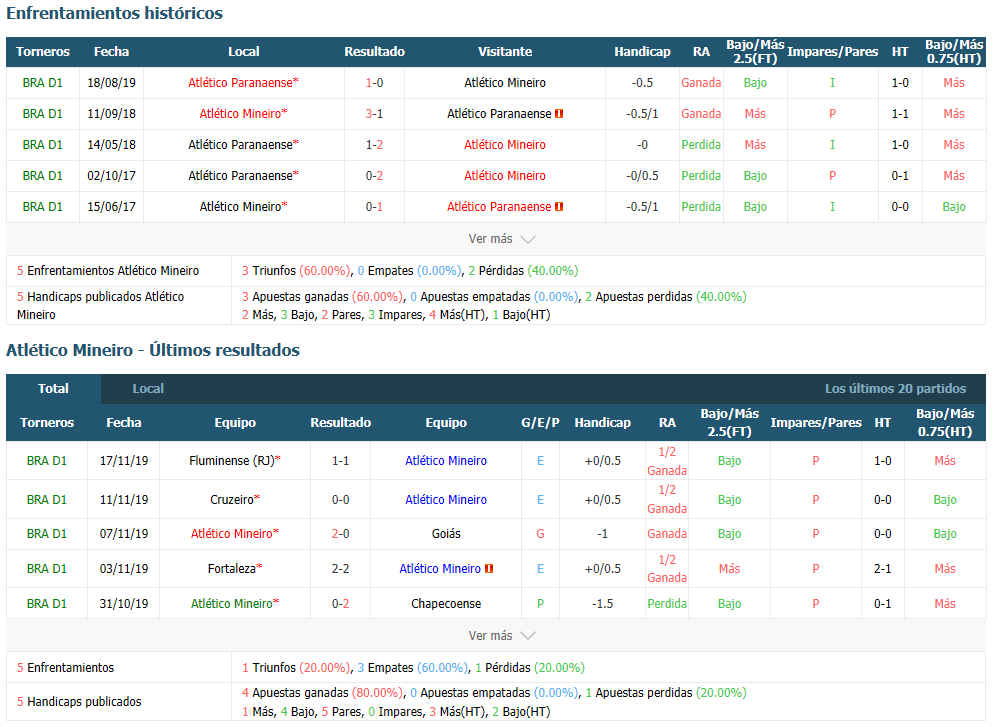Viewport: 994px width, 727px height.
Task: Open Atlético Mineiro visitor team on 18/08/19
Action: point(505,82)
